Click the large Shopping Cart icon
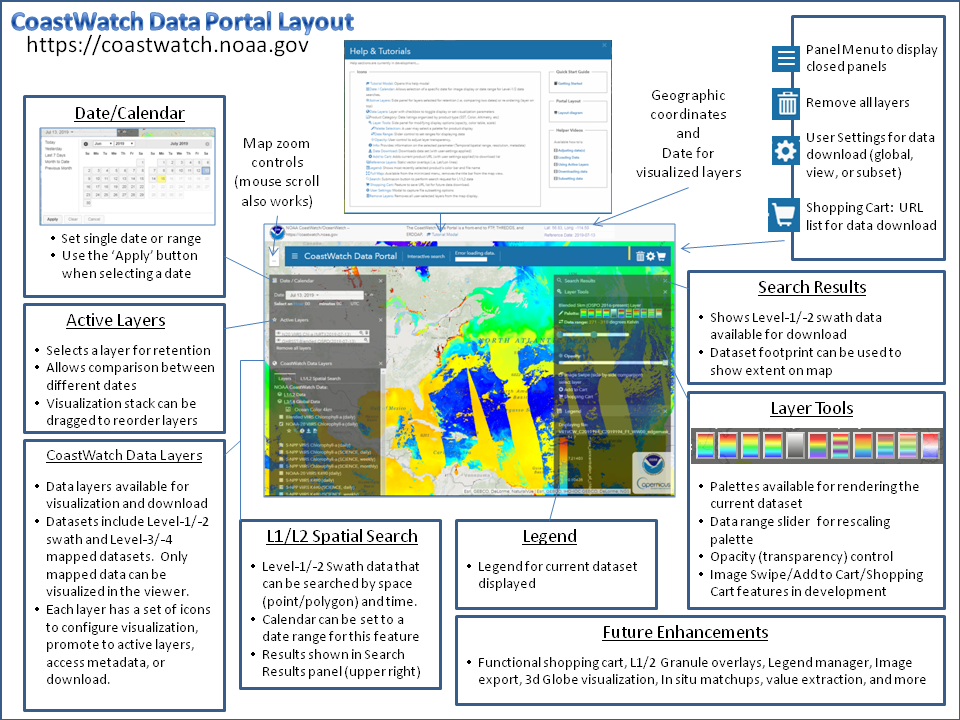Screen dimensions: 960x720 point(785,213)
